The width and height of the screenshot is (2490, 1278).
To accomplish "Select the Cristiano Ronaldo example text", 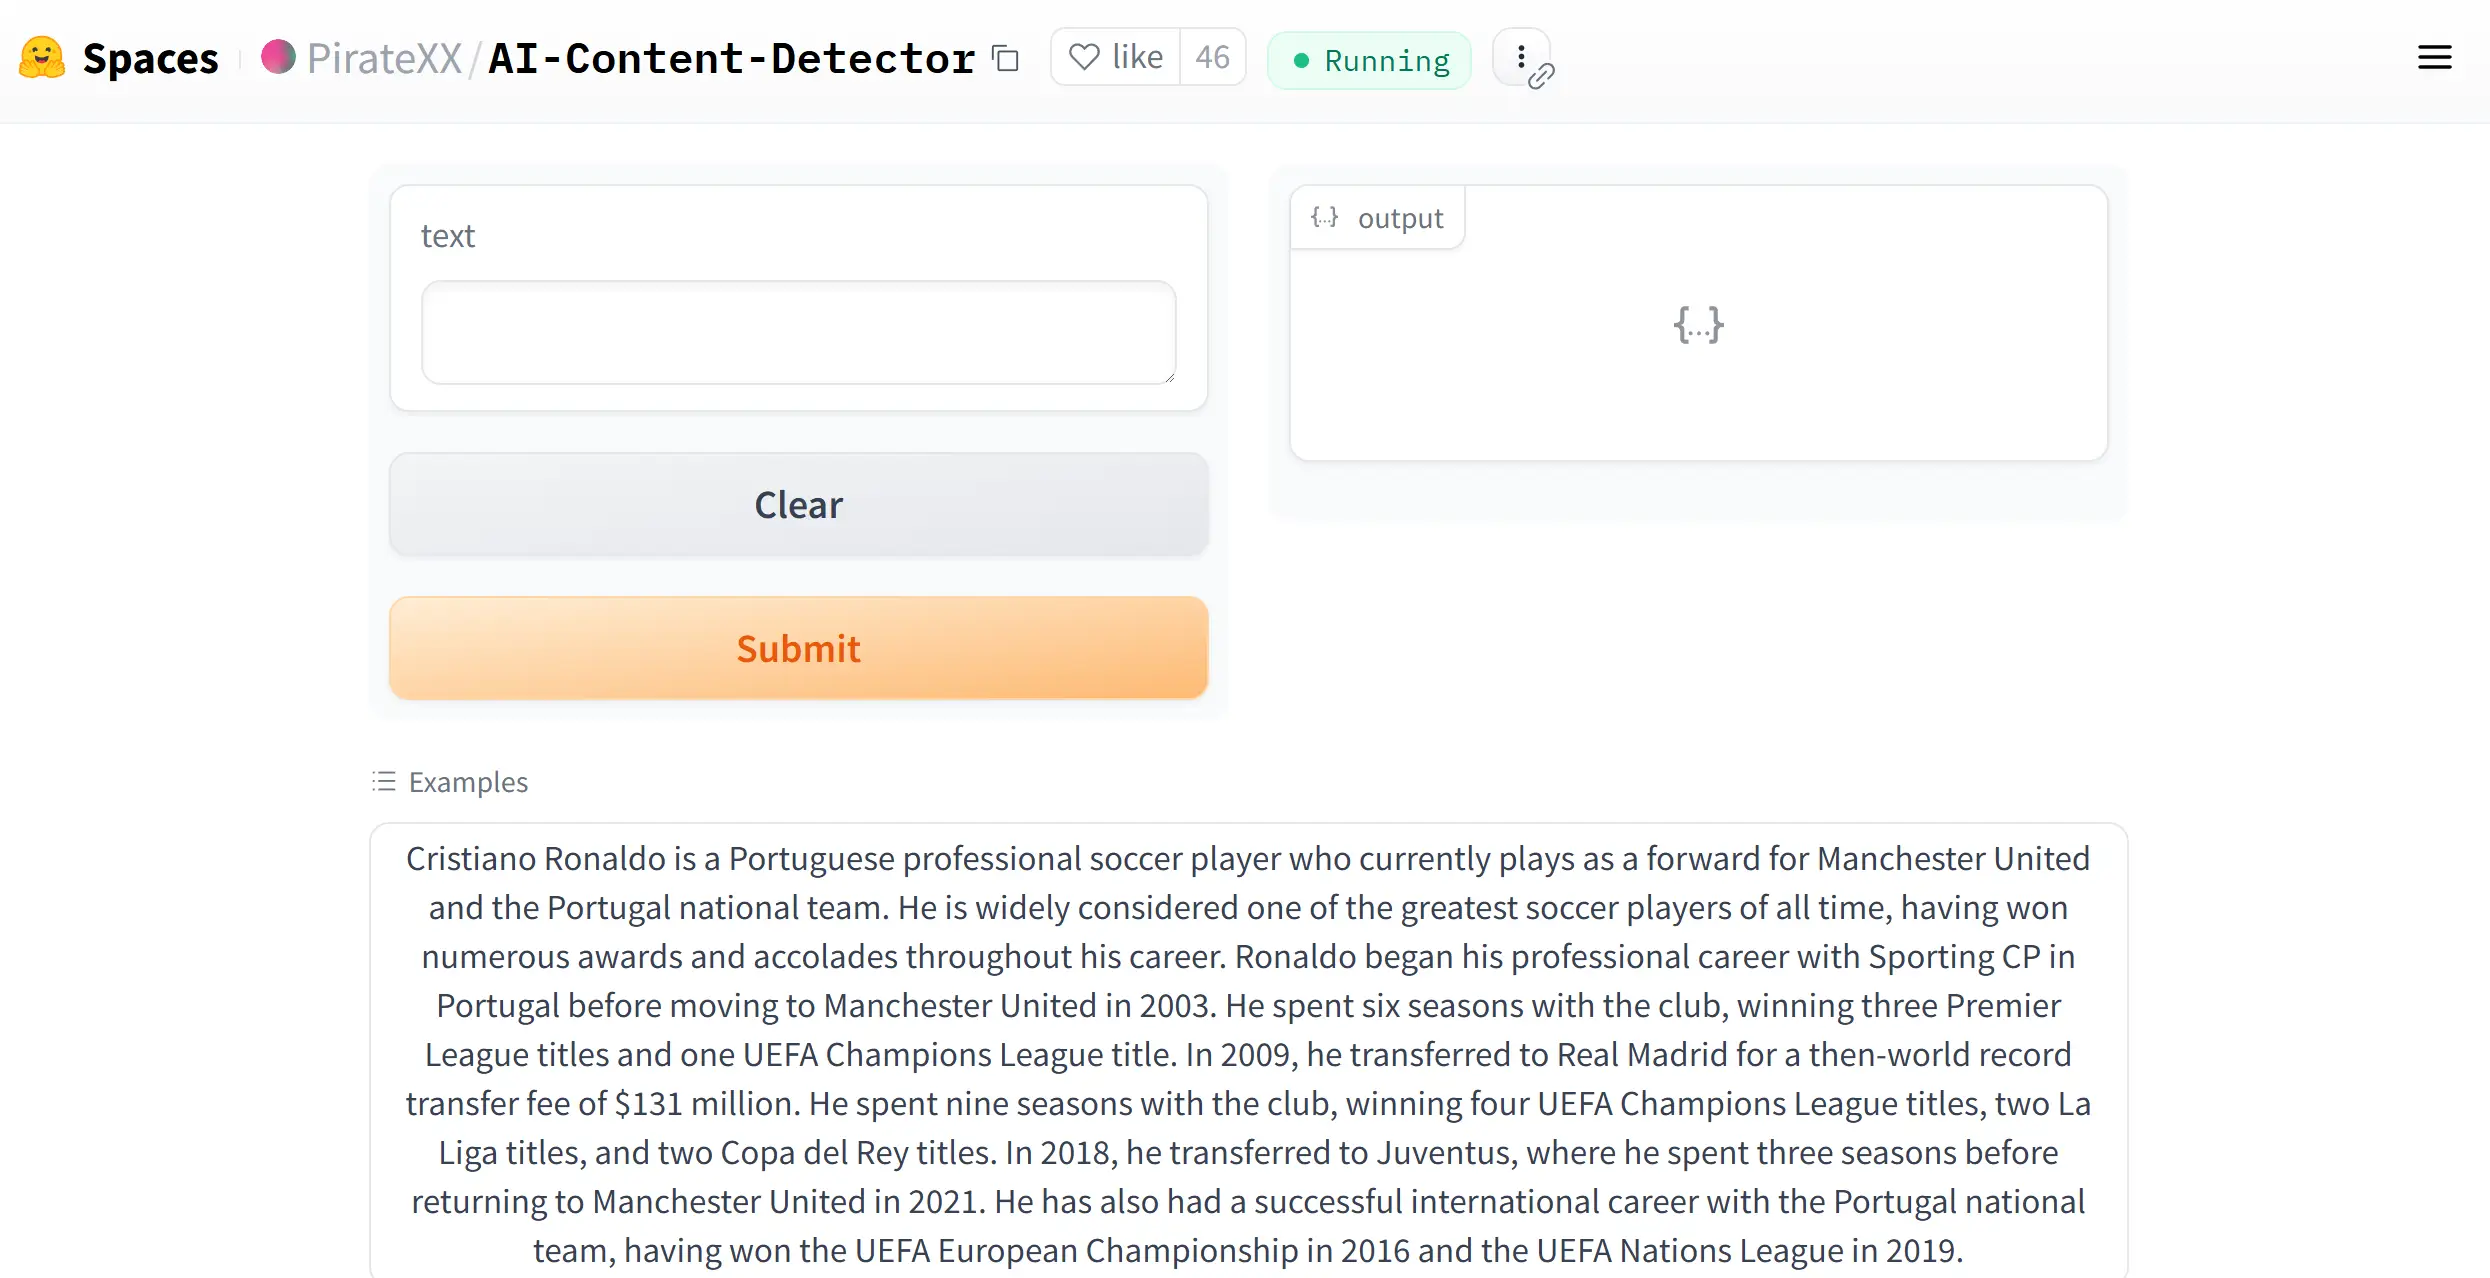I will [x=1248, y=1054].
